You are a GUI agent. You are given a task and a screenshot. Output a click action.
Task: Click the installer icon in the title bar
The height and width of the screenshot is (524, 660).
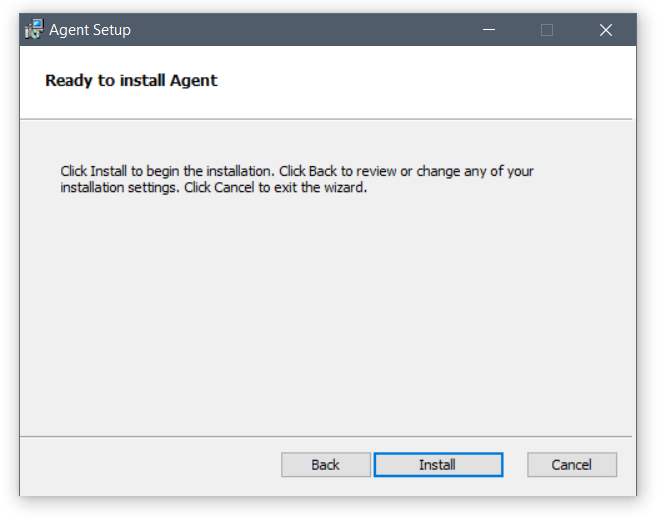(x=34, y=29)
